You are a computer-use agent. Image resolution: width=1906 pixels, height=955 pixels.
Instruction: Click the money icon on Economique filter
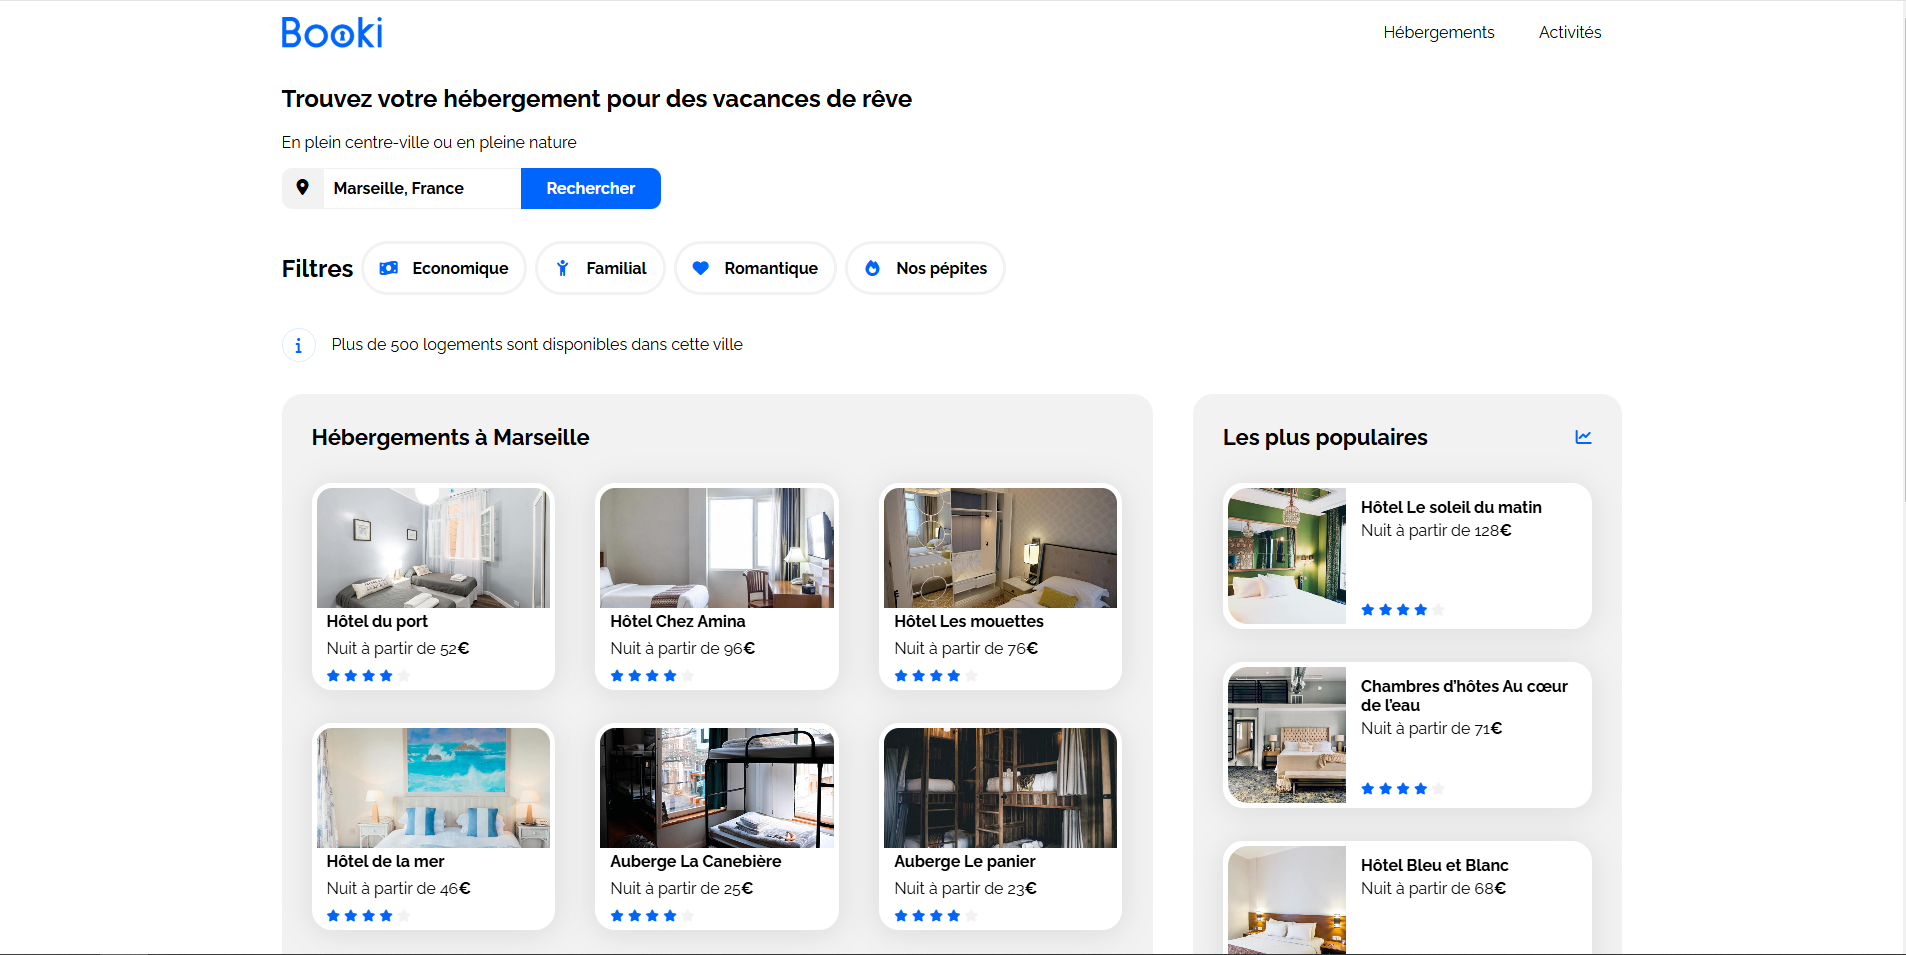pyautogui.click(x=389, y=268)
